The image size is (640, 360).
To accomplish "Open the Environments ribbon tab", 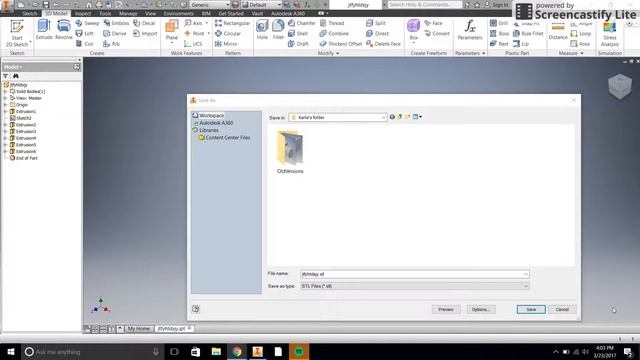I will (x=178, y=13).
